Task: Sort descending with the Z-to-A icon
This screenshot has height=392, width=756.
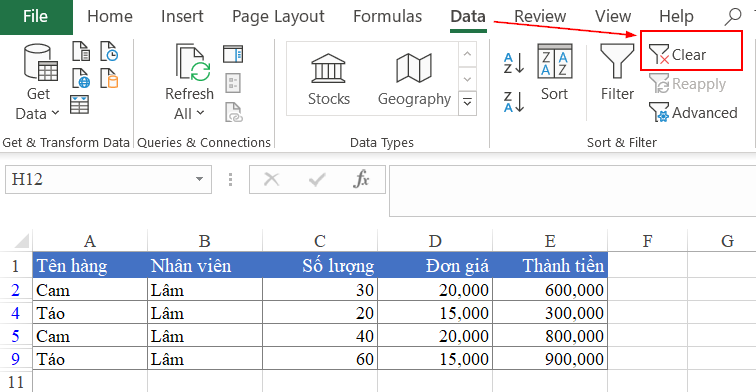Action: pyautogui.click(x=514, y=102)
